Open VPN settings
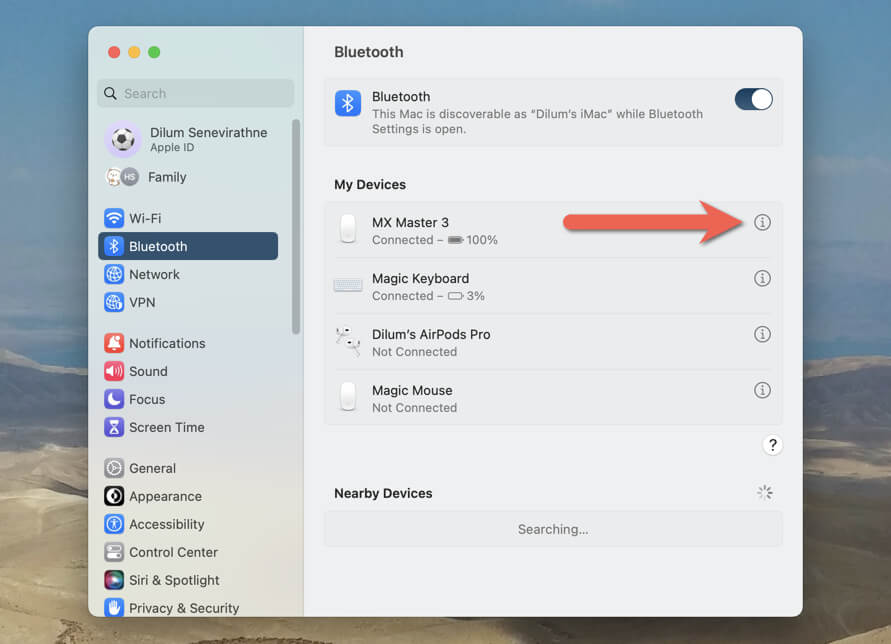 coord(188,302)
